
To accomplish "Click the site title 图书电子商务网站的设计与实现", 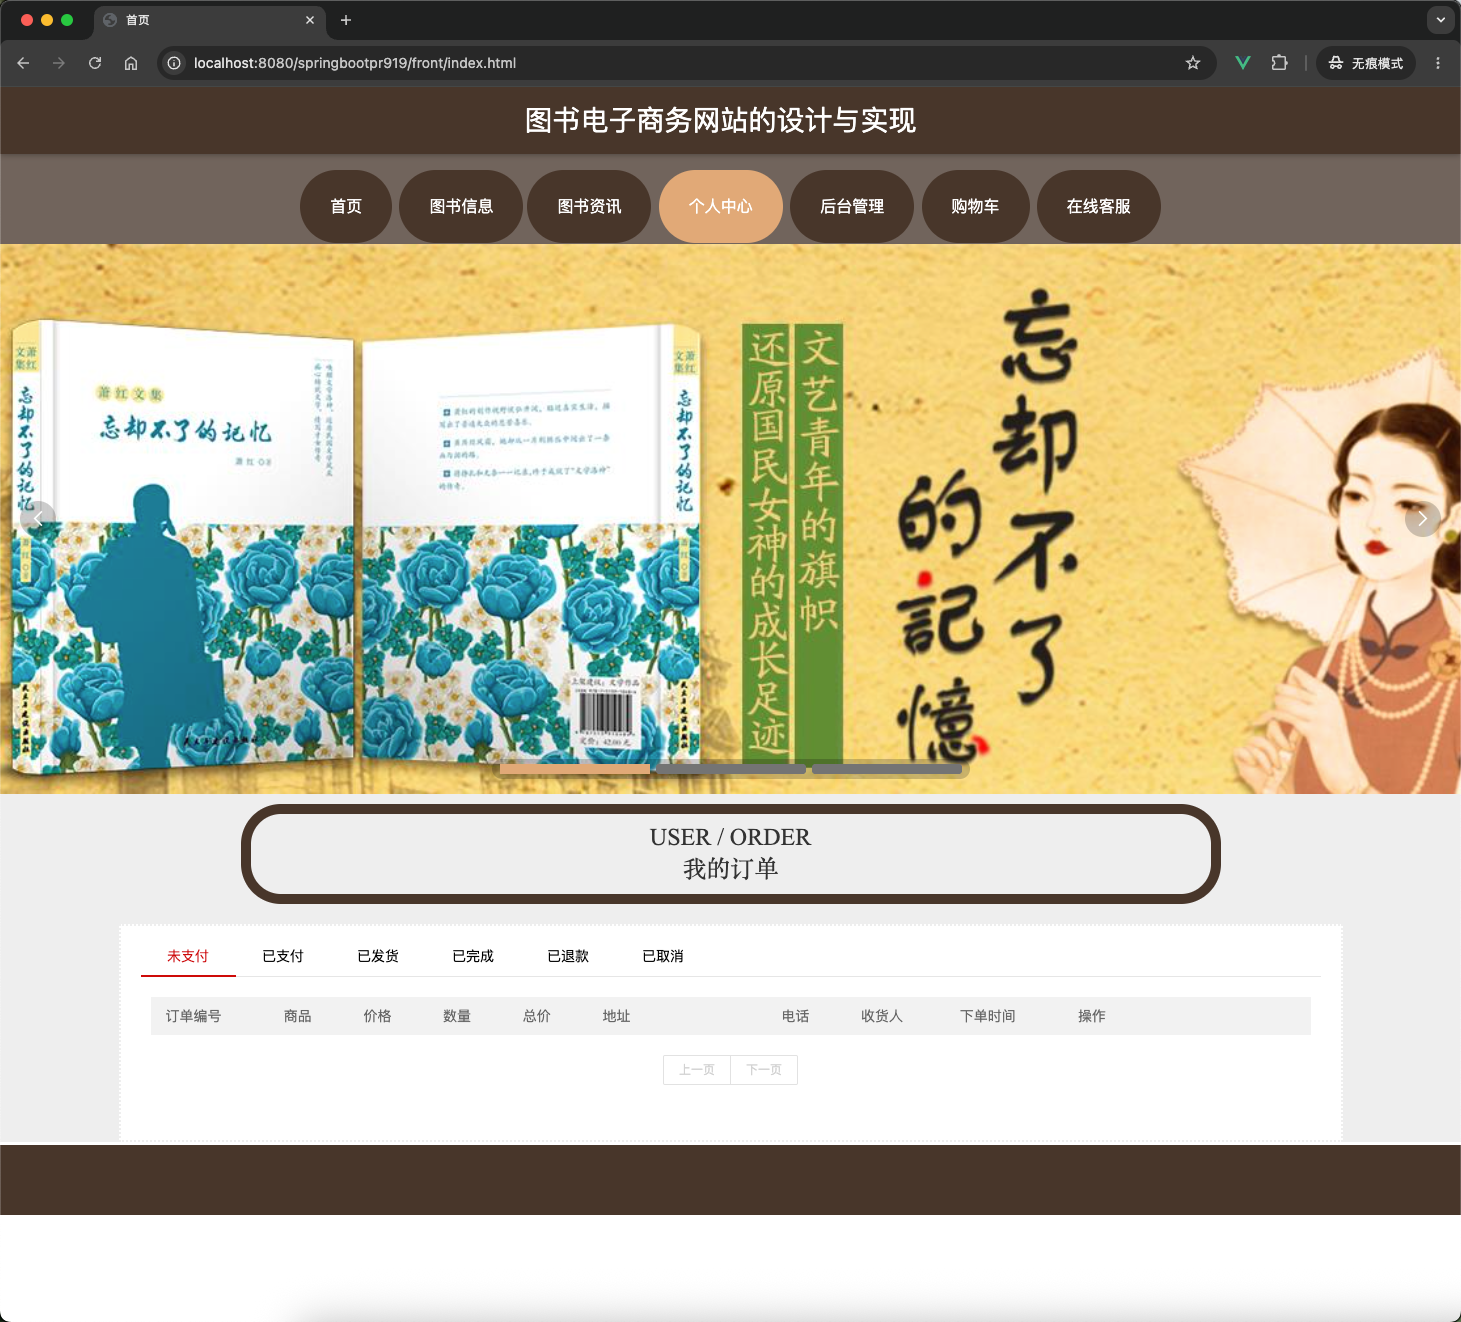I will click(721, 120).
